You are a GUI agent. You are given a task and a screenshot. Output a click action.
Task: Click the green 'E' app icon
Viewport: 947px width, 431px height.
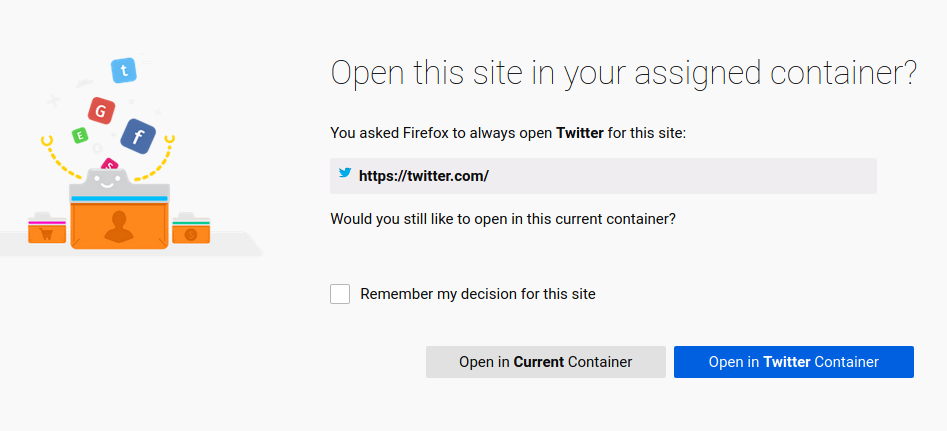click(x=79, y=135)
